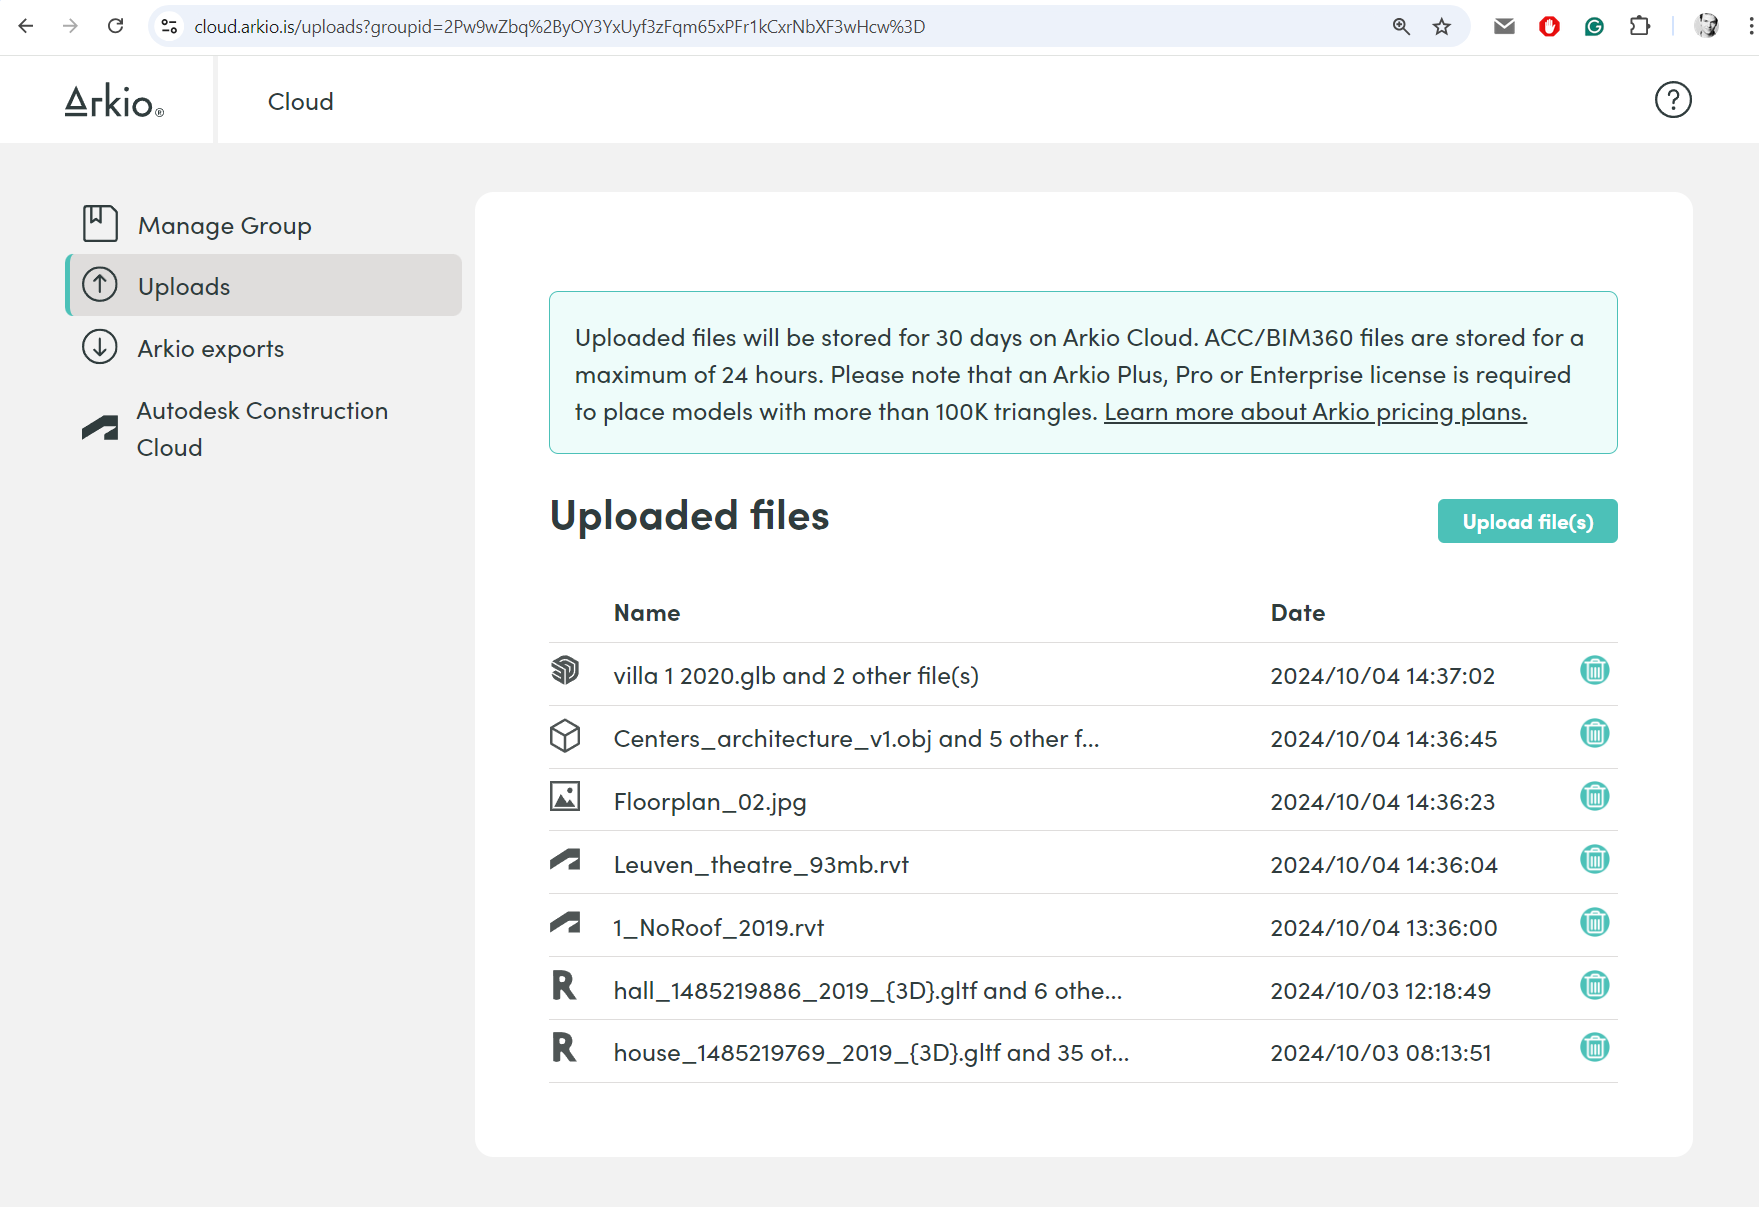
Task: Click the Name column header
Action: 647,613
